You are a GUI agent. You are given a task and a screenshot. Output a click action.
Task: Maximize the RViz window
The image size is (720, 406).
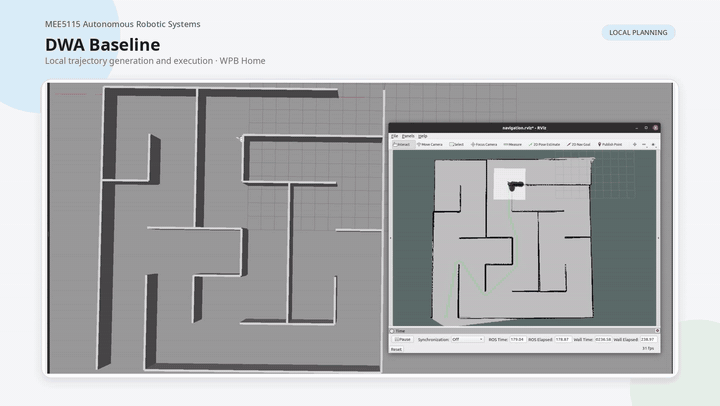point(646,128)
